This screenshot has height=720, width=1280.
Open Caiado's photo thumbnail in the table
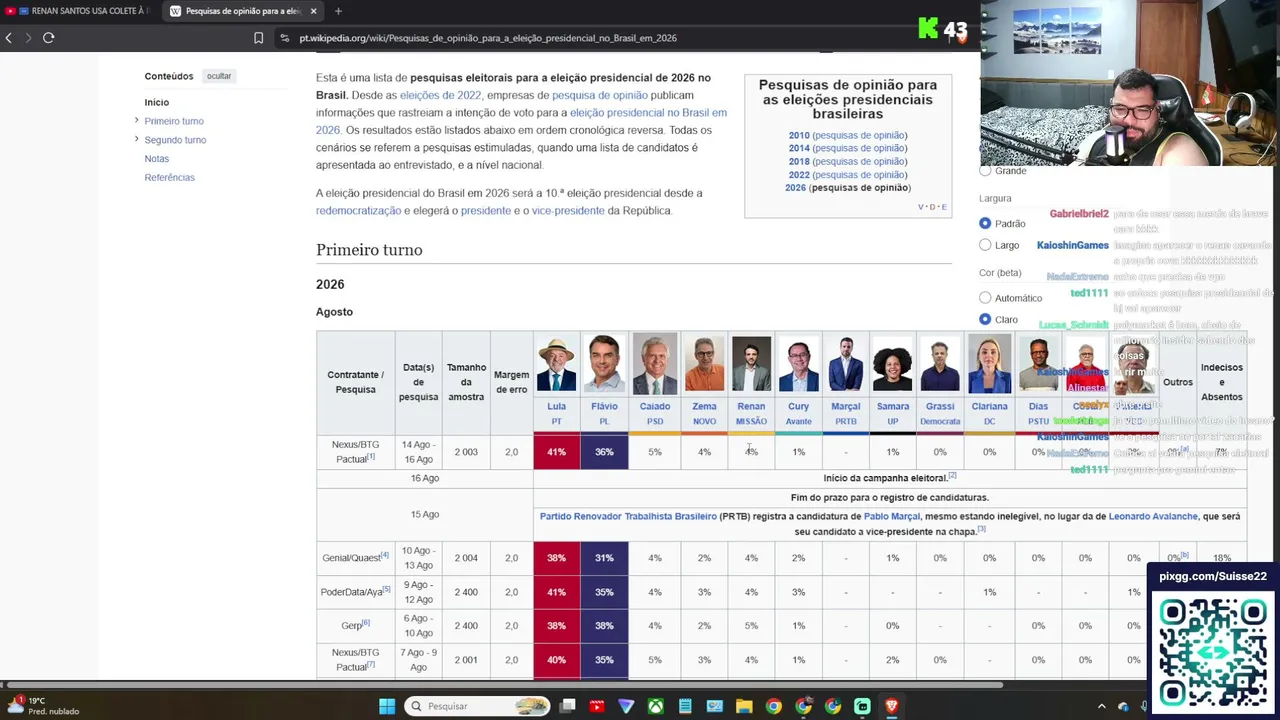pos(655,364)
